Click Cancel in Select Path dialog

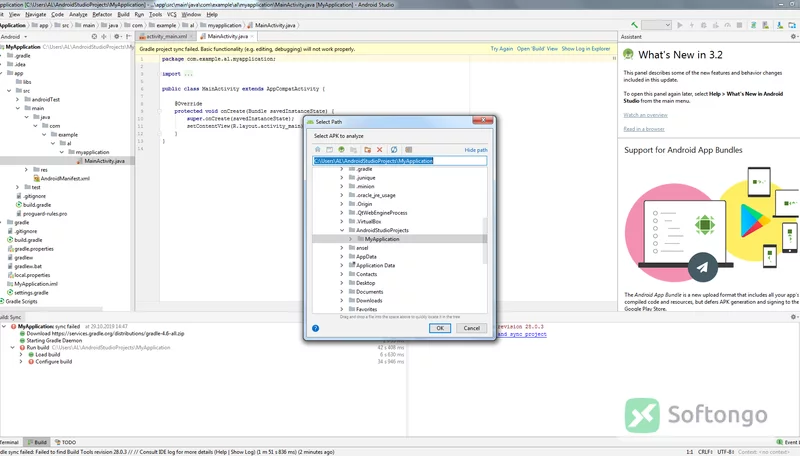point(471,328)
